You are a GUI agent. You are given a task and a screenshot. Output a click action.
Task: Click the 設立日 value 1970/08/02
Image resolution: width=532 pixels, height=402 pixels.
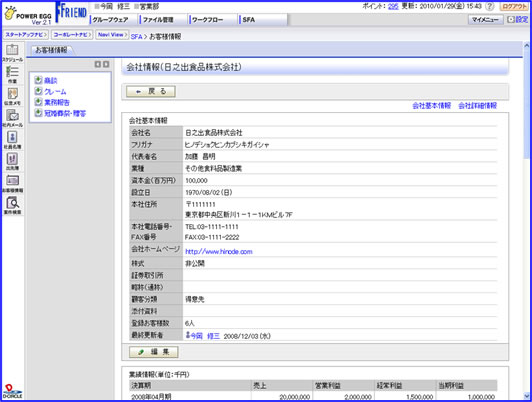click(208, 192)
